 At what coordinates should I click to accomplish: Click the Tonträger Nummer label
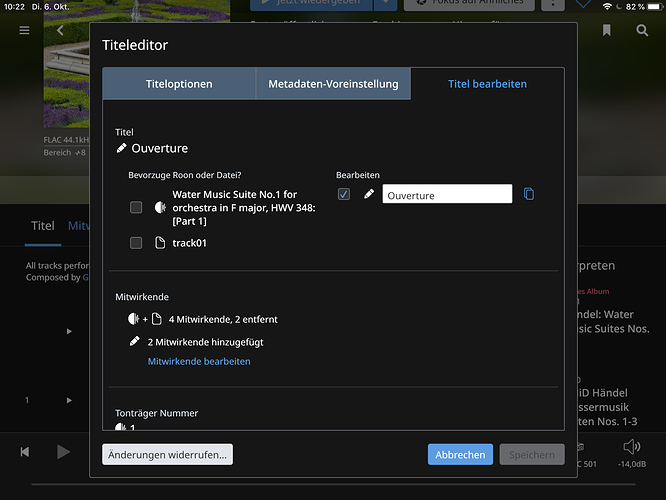(156, 413)
